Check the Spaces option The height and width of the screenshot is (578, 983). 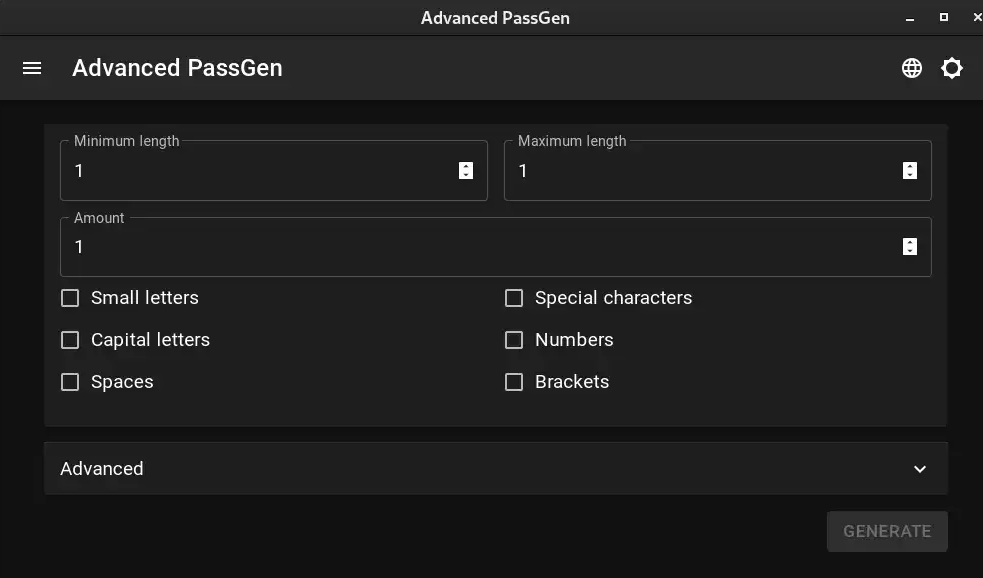(x=70, y=382)
